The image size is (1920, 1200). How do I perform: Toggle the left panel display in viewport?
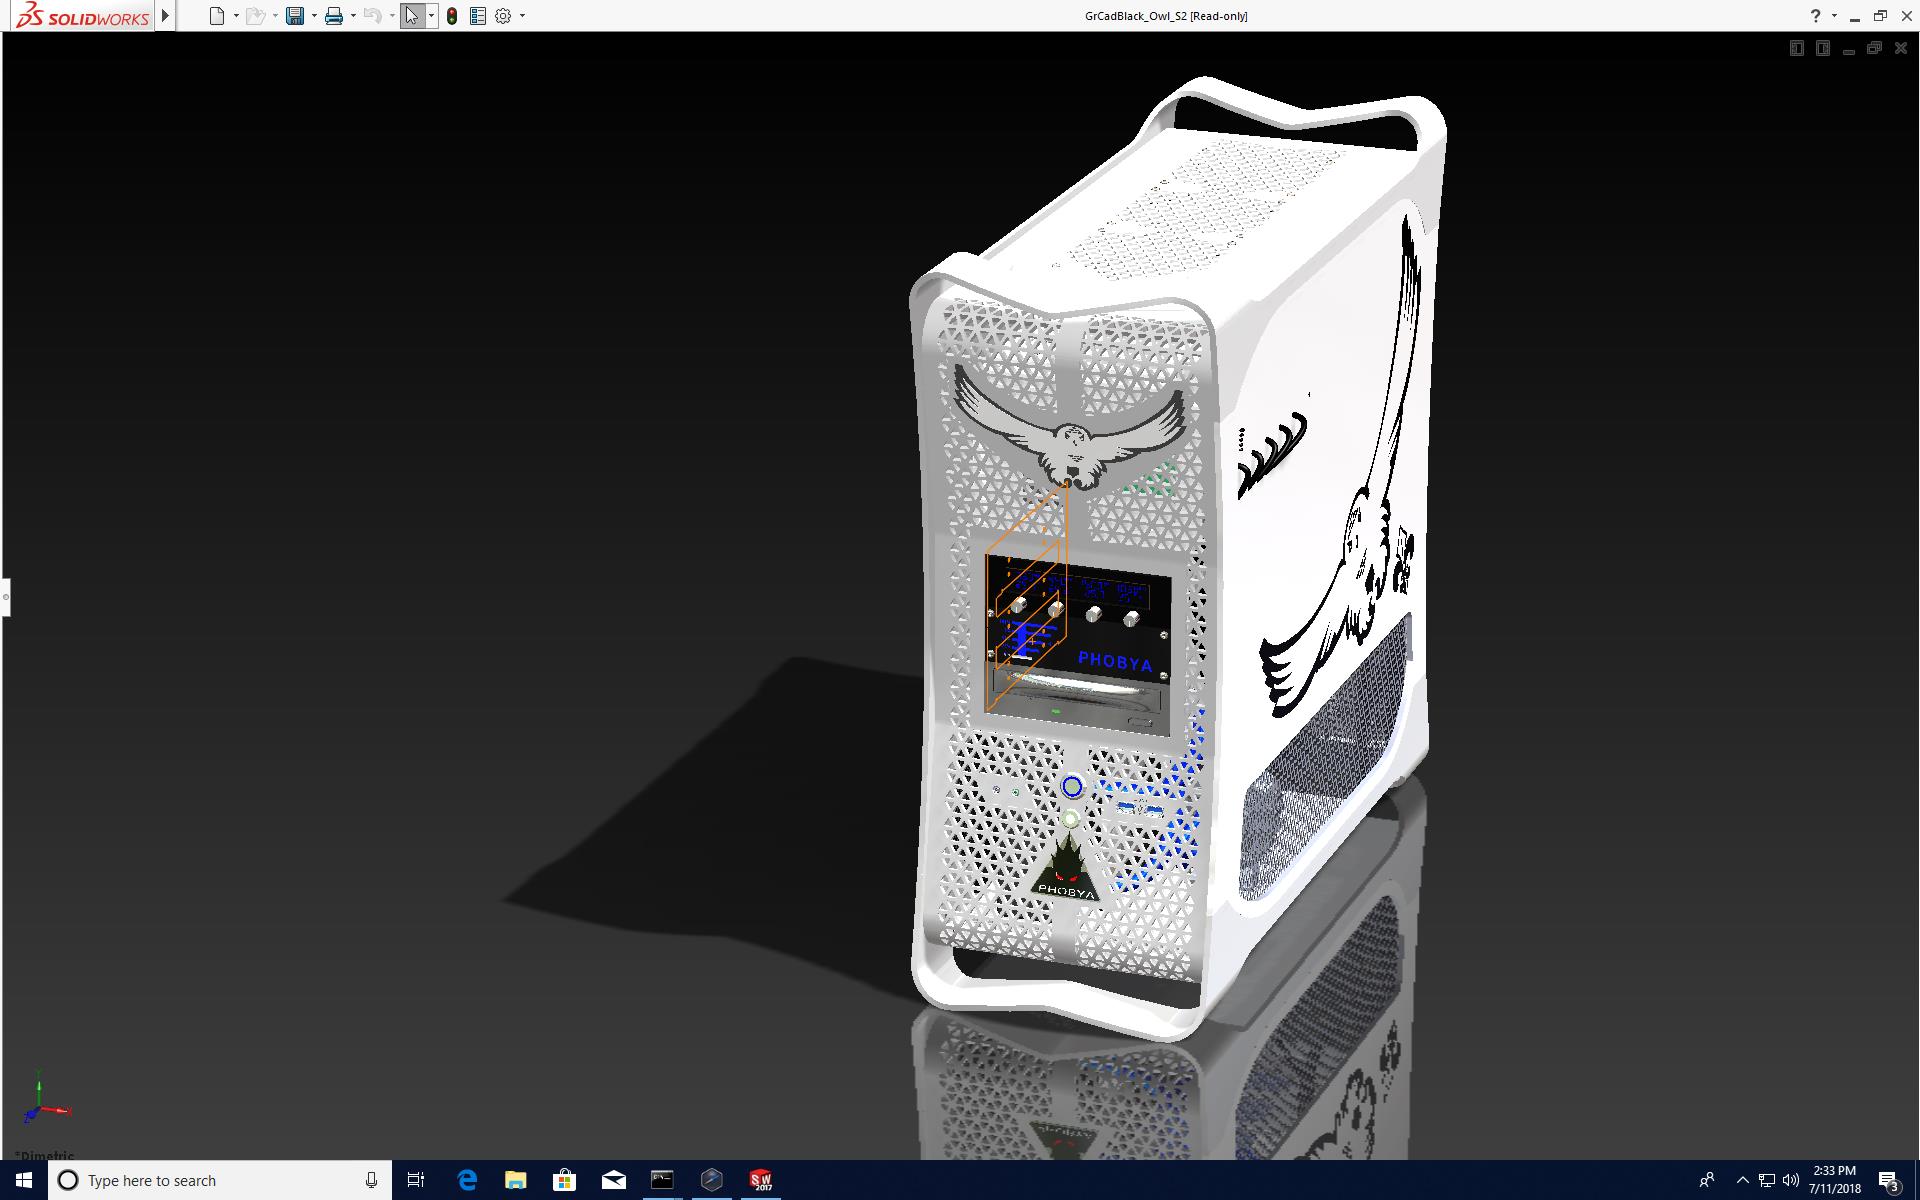[x=1796, y=48]
